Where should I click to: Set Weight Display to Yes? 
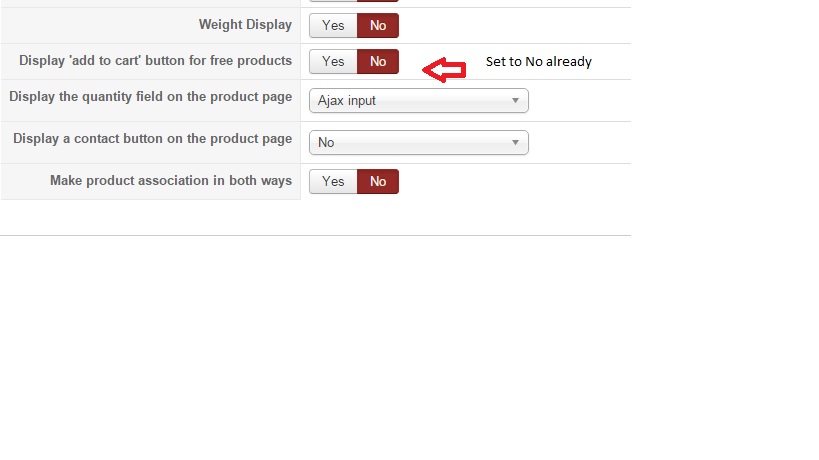coord(333,25)
